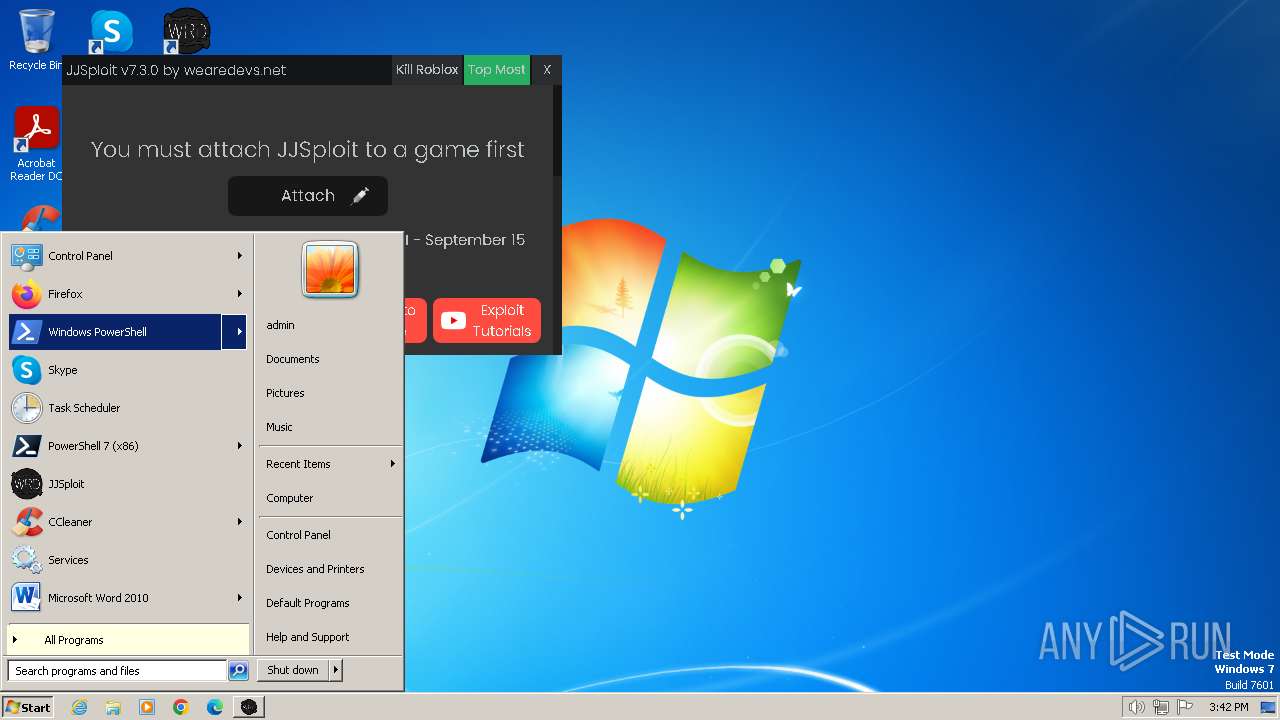The height and width of the screenshot is (720, 1280).
Task: Open Shut down options arrow
Action: [x=336, y=670]
